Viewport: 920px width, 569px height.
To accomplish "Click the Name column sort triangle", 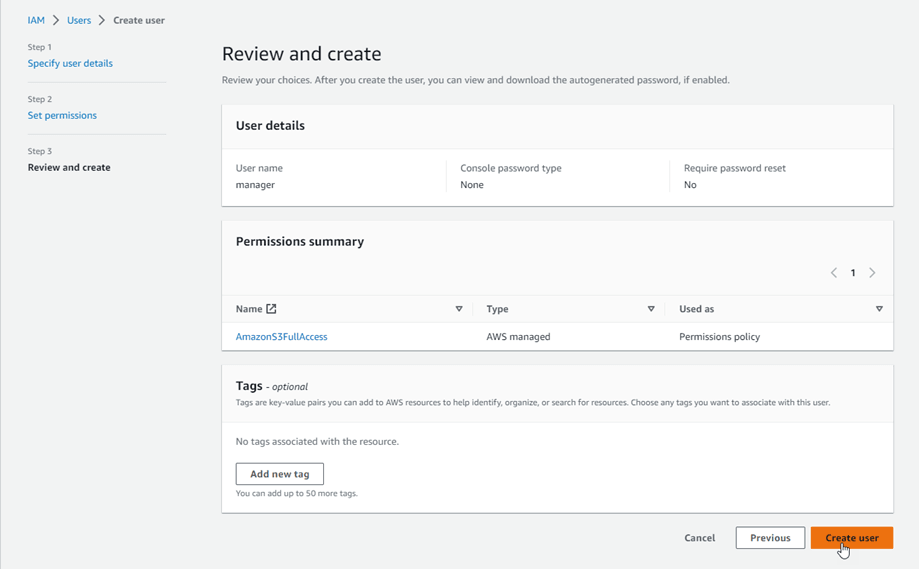I will pyautogui.click(x=459, y=309).
